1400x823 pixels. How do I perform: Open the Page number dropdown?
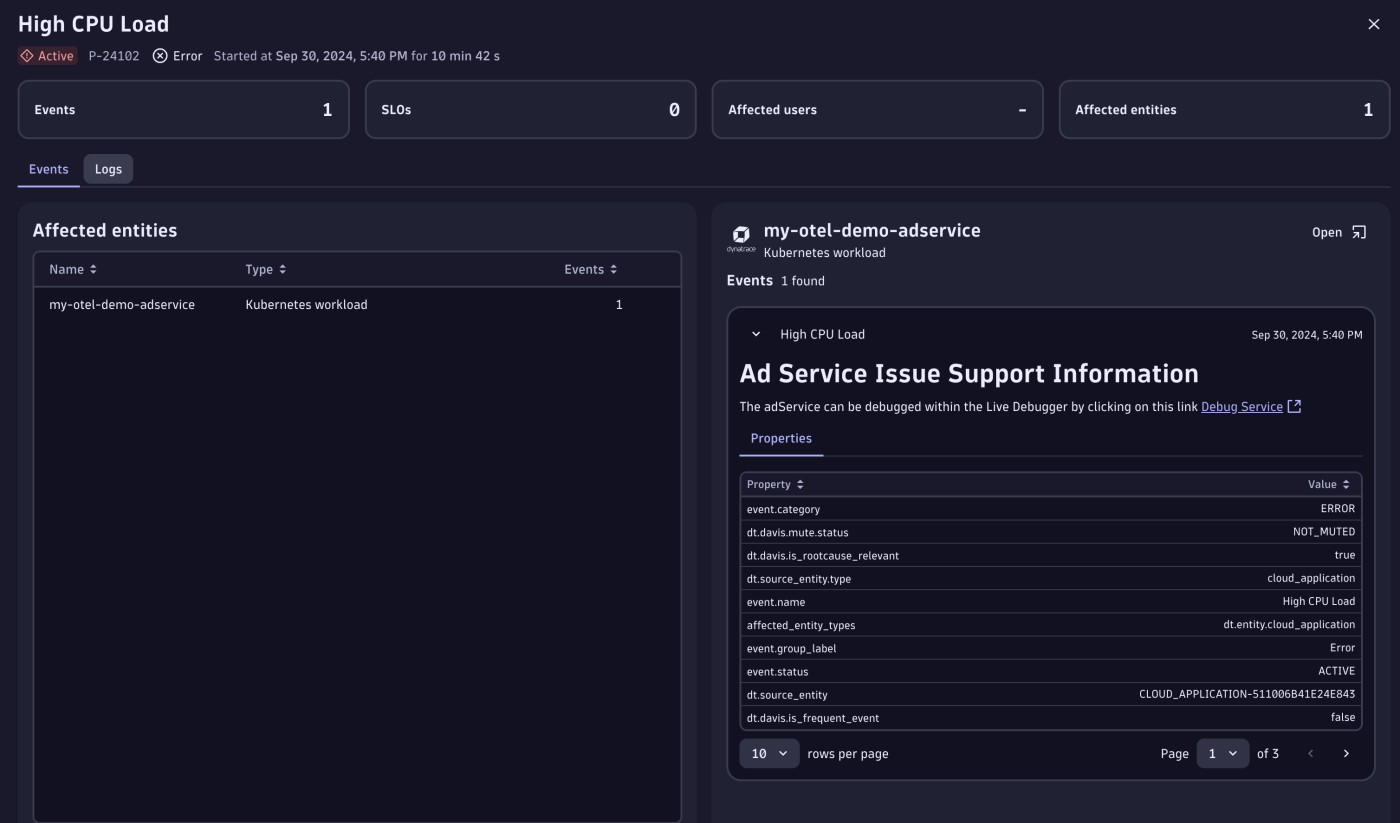point(1222,753)
